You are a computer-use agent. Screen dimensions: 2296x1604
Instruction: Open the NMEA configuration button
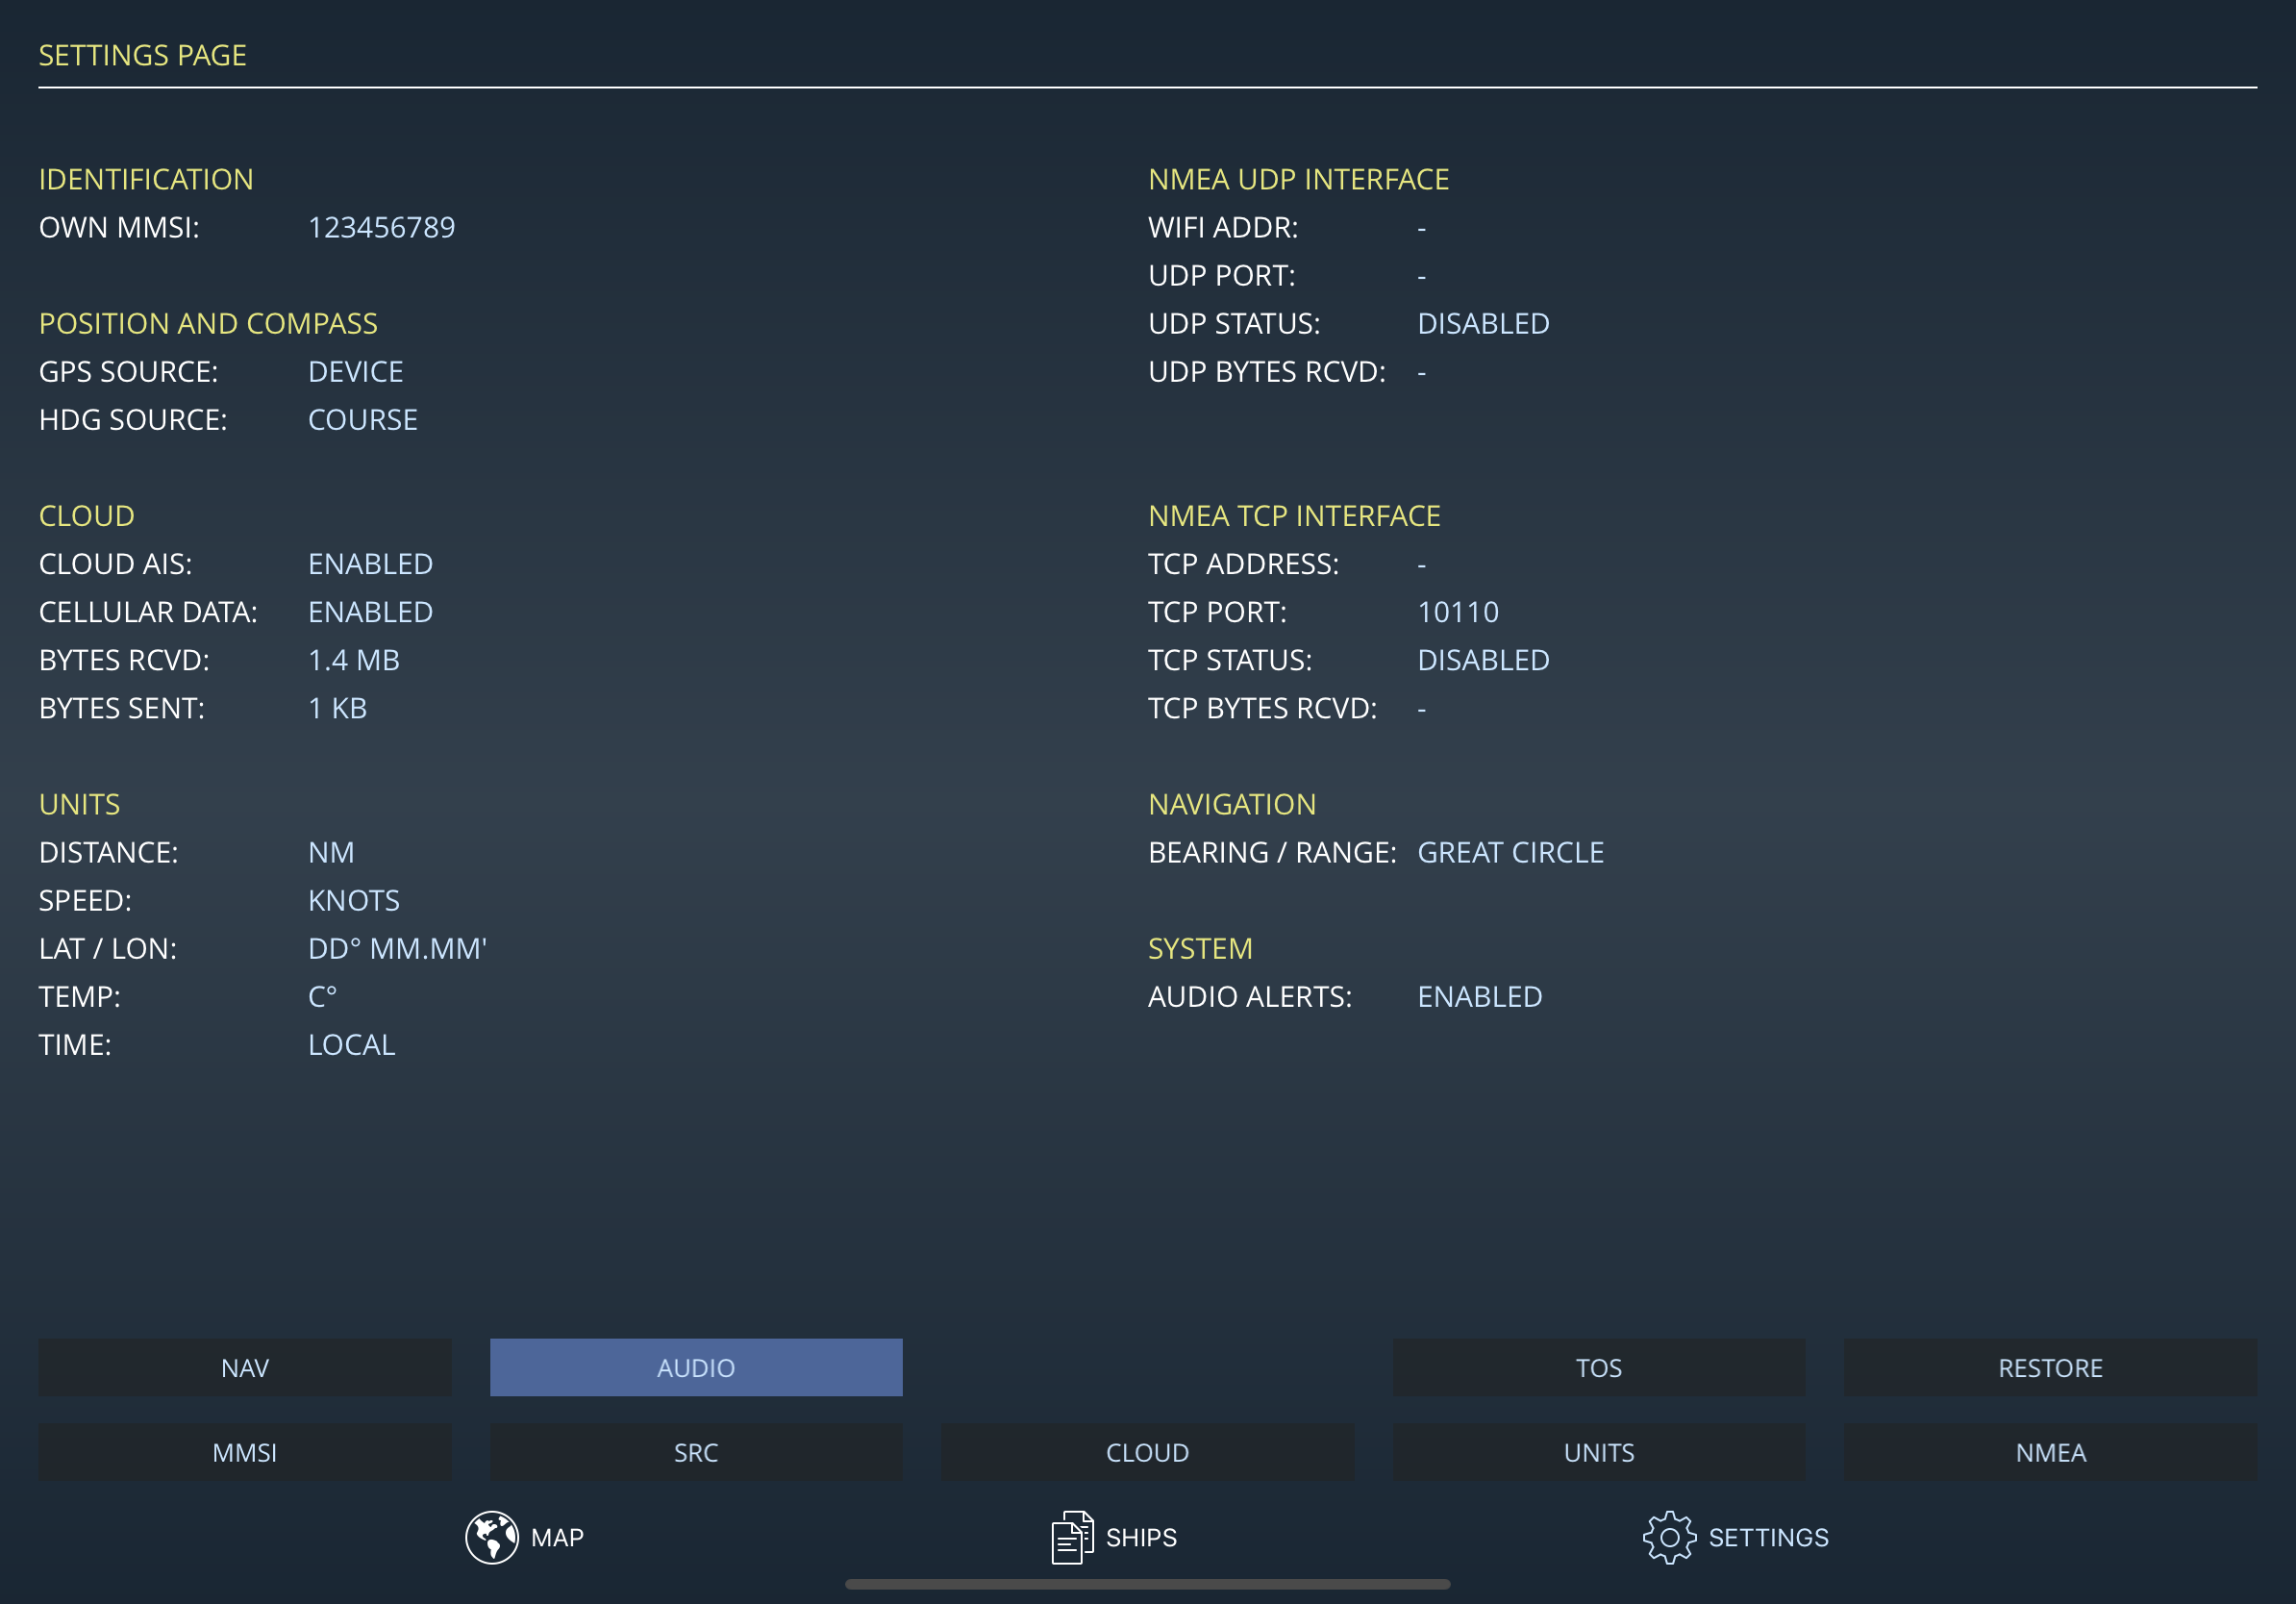pyautogui.click(x=2049, y=1452)
